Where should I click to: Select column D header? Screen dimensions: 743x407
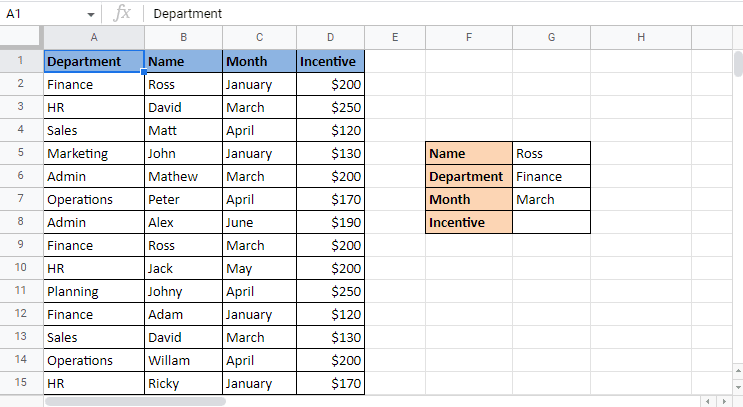tap(331, 38)
